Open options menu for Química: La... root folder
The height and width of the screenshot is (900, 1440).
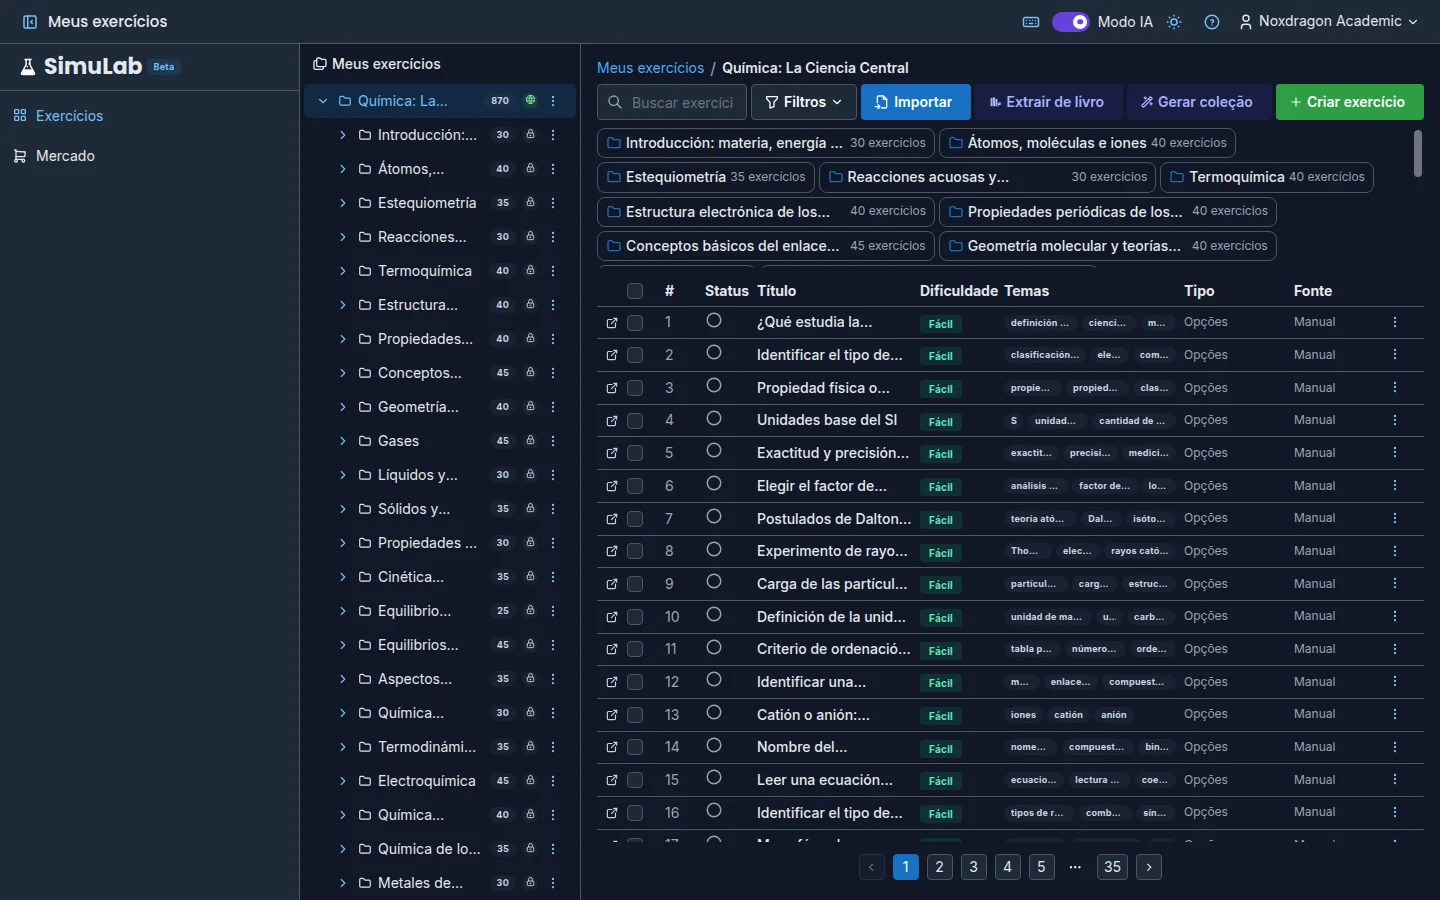point(553,101)
